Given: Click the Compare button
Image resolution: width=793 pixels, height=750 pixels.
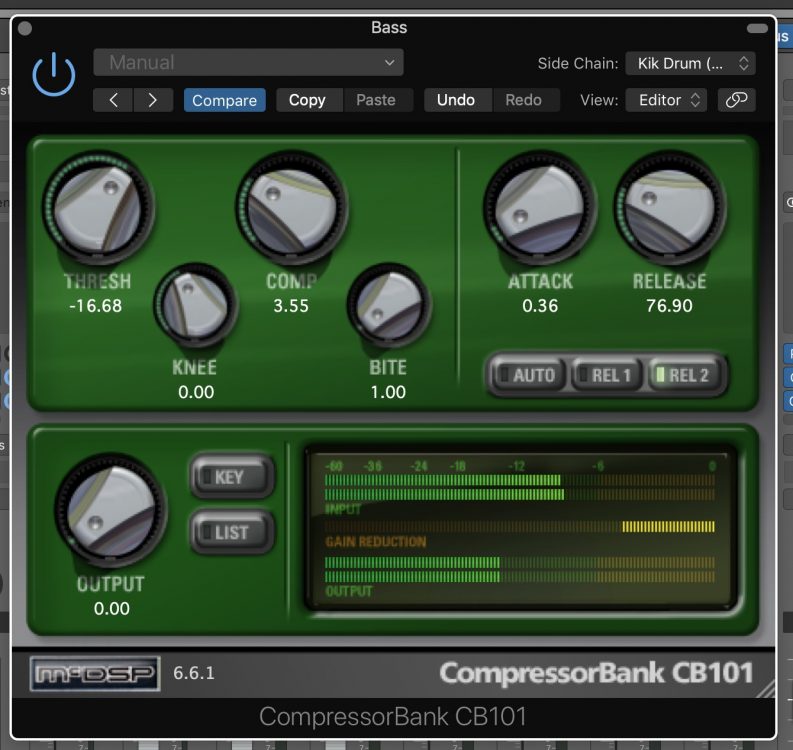Looking at the screenshot, I should pyautogui.click(x=224, y=100).
